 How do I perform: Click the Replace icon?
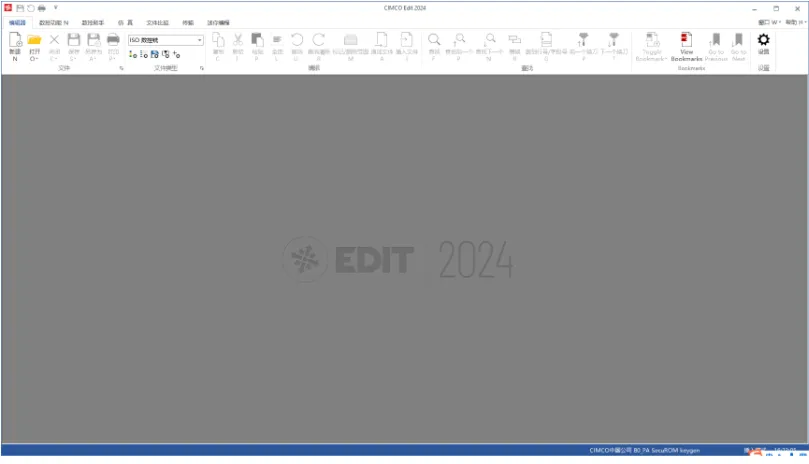[x=514, y=40]
